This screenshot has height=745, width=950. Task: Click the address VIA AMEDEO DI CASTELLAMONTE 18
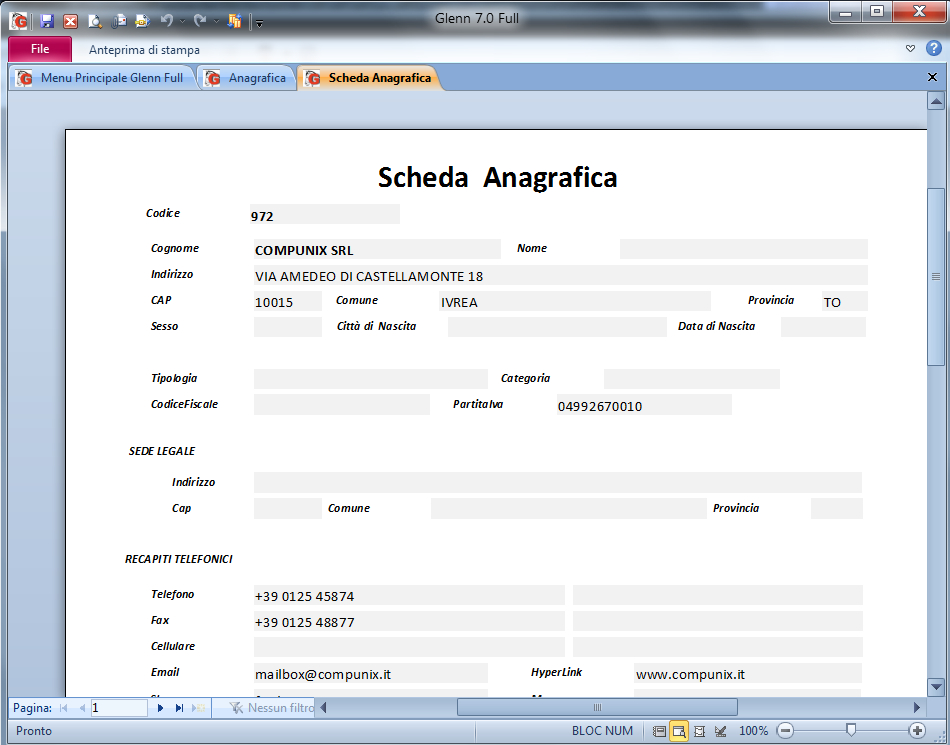pyautogui.click(x=369, y=276)
